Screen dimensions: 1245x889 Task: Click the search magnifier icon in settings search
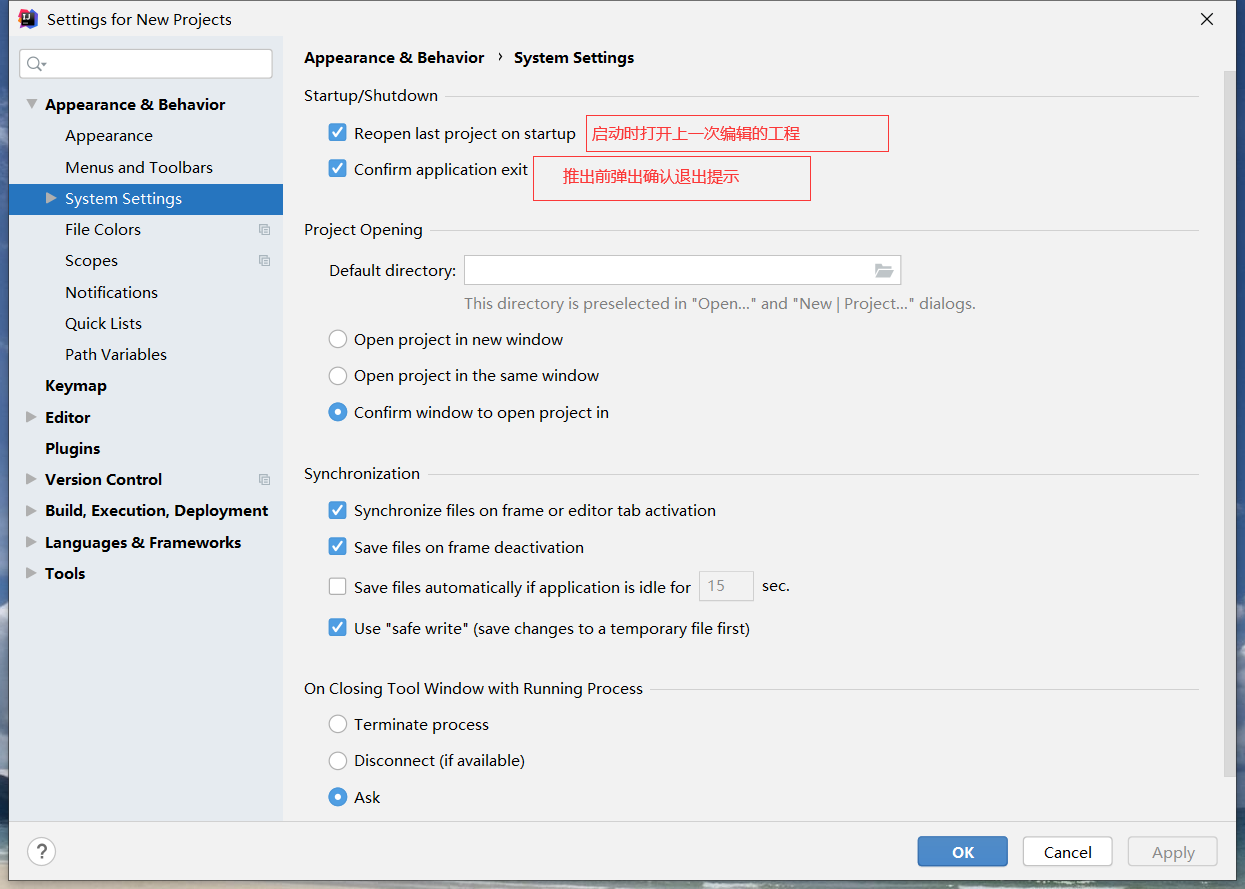(35, 64)
